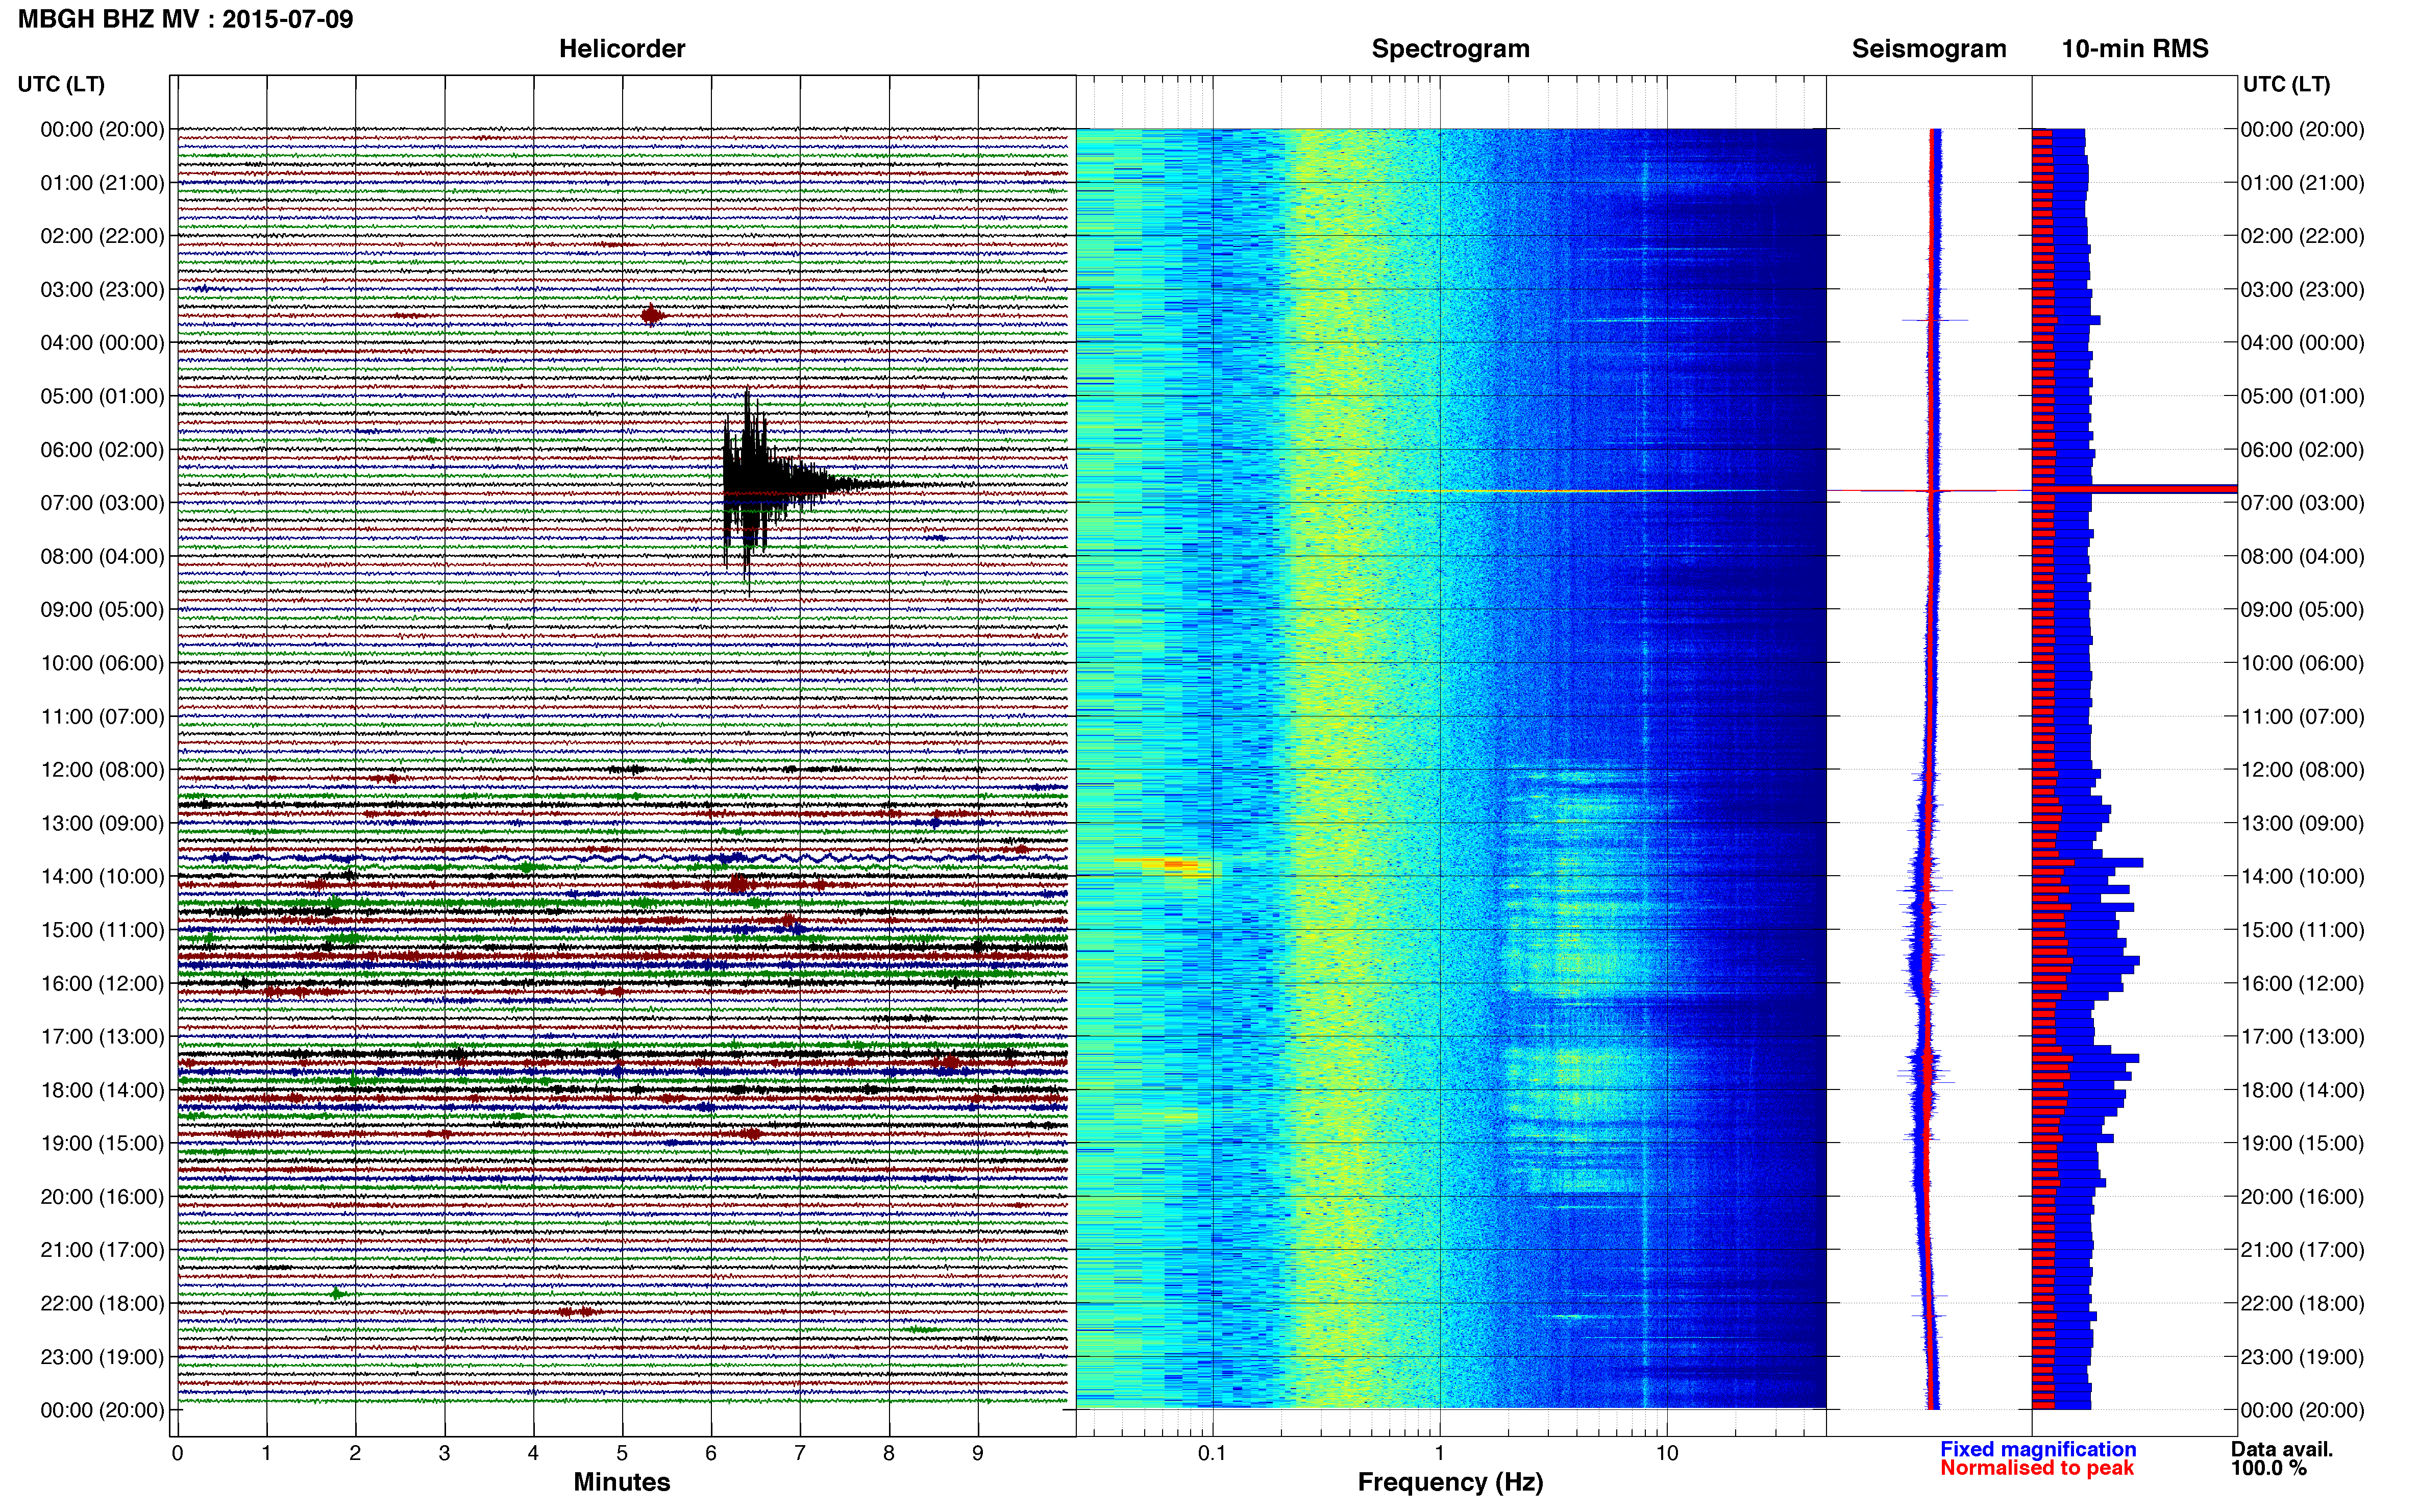The height and width of the screenshot is (1512, 2419).
Task: Click the left-axis time label '07:00 (03:00)'
Action: (x=102, y=503)
